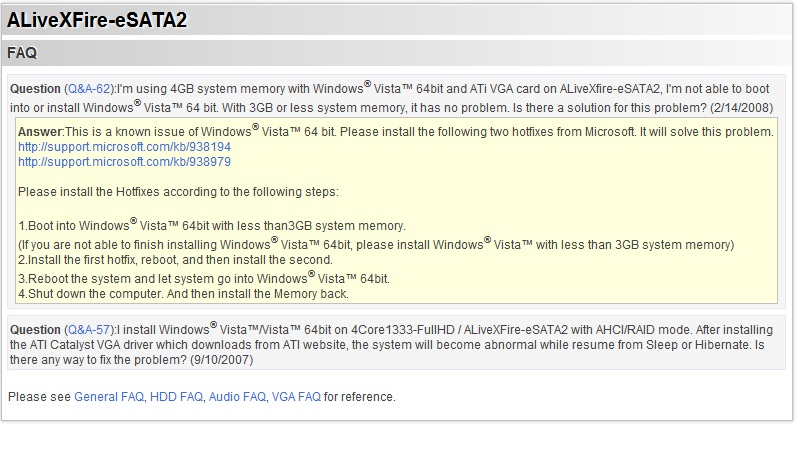Click the bold 'Answer' label

[x=40, y=132]
